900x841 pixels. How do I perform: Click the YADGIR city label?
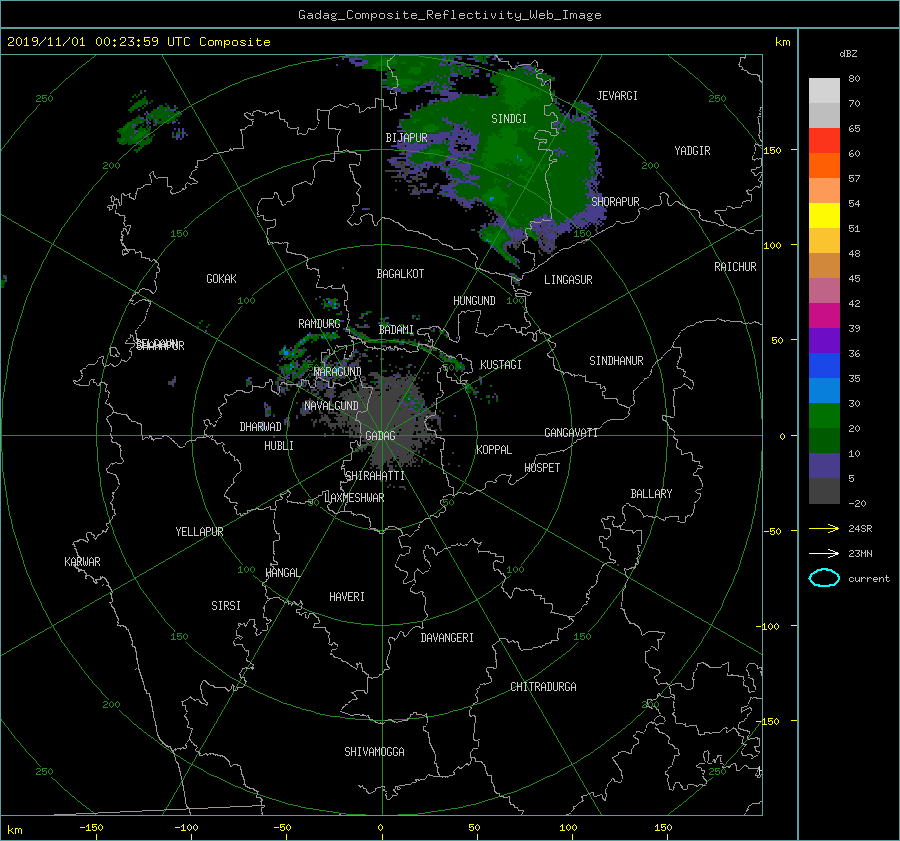[x=692, y=151]
